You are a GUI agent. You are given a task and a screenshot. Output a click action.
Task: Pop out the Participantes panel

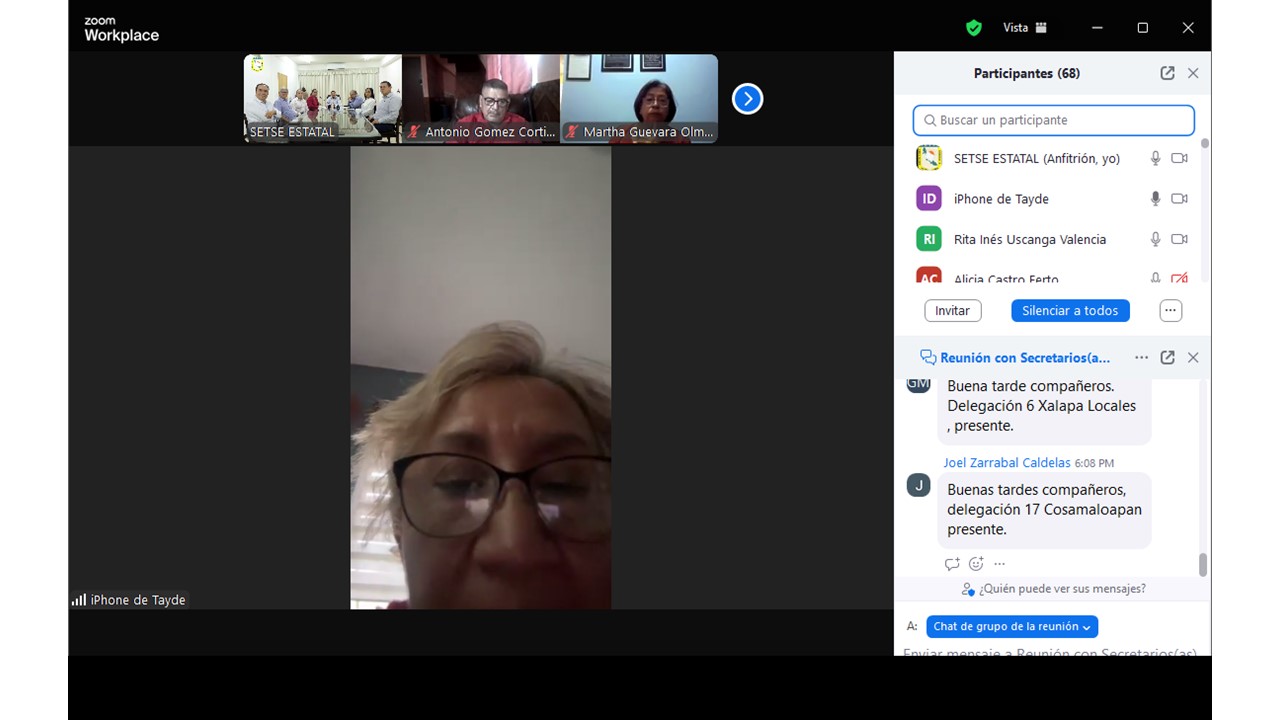pyautogui.click(x=1167, y=73)
